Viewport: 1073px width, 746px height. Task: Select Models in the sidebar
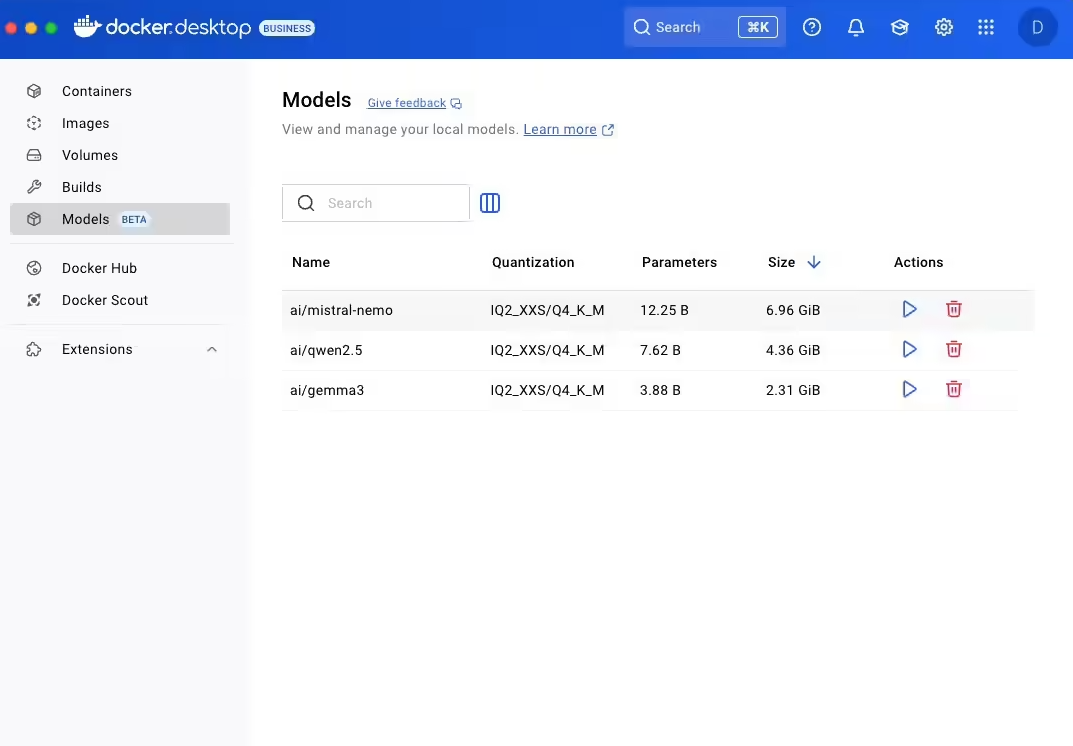click(120, 219)
